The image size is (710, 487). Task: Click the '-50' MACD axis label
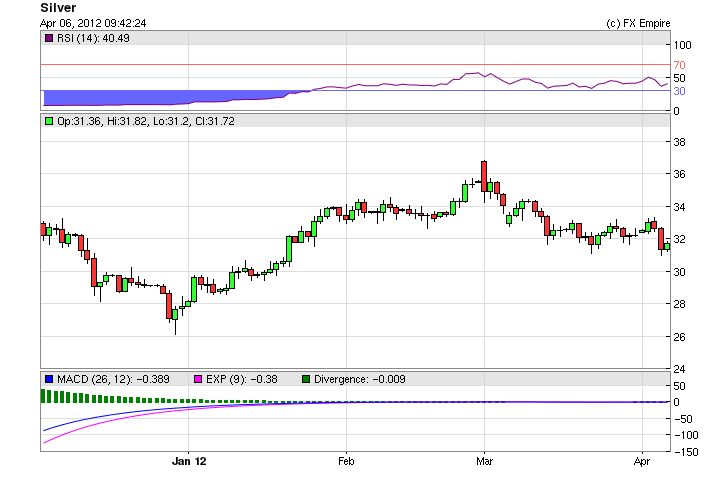coord(683,419)
